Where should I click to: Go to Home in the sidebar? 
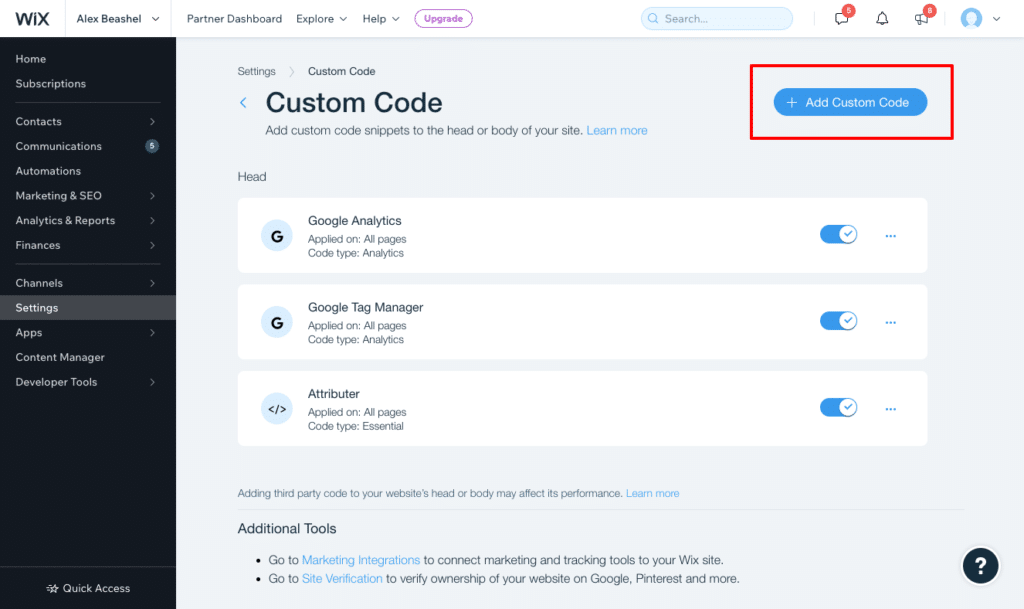tap(31, 59)
